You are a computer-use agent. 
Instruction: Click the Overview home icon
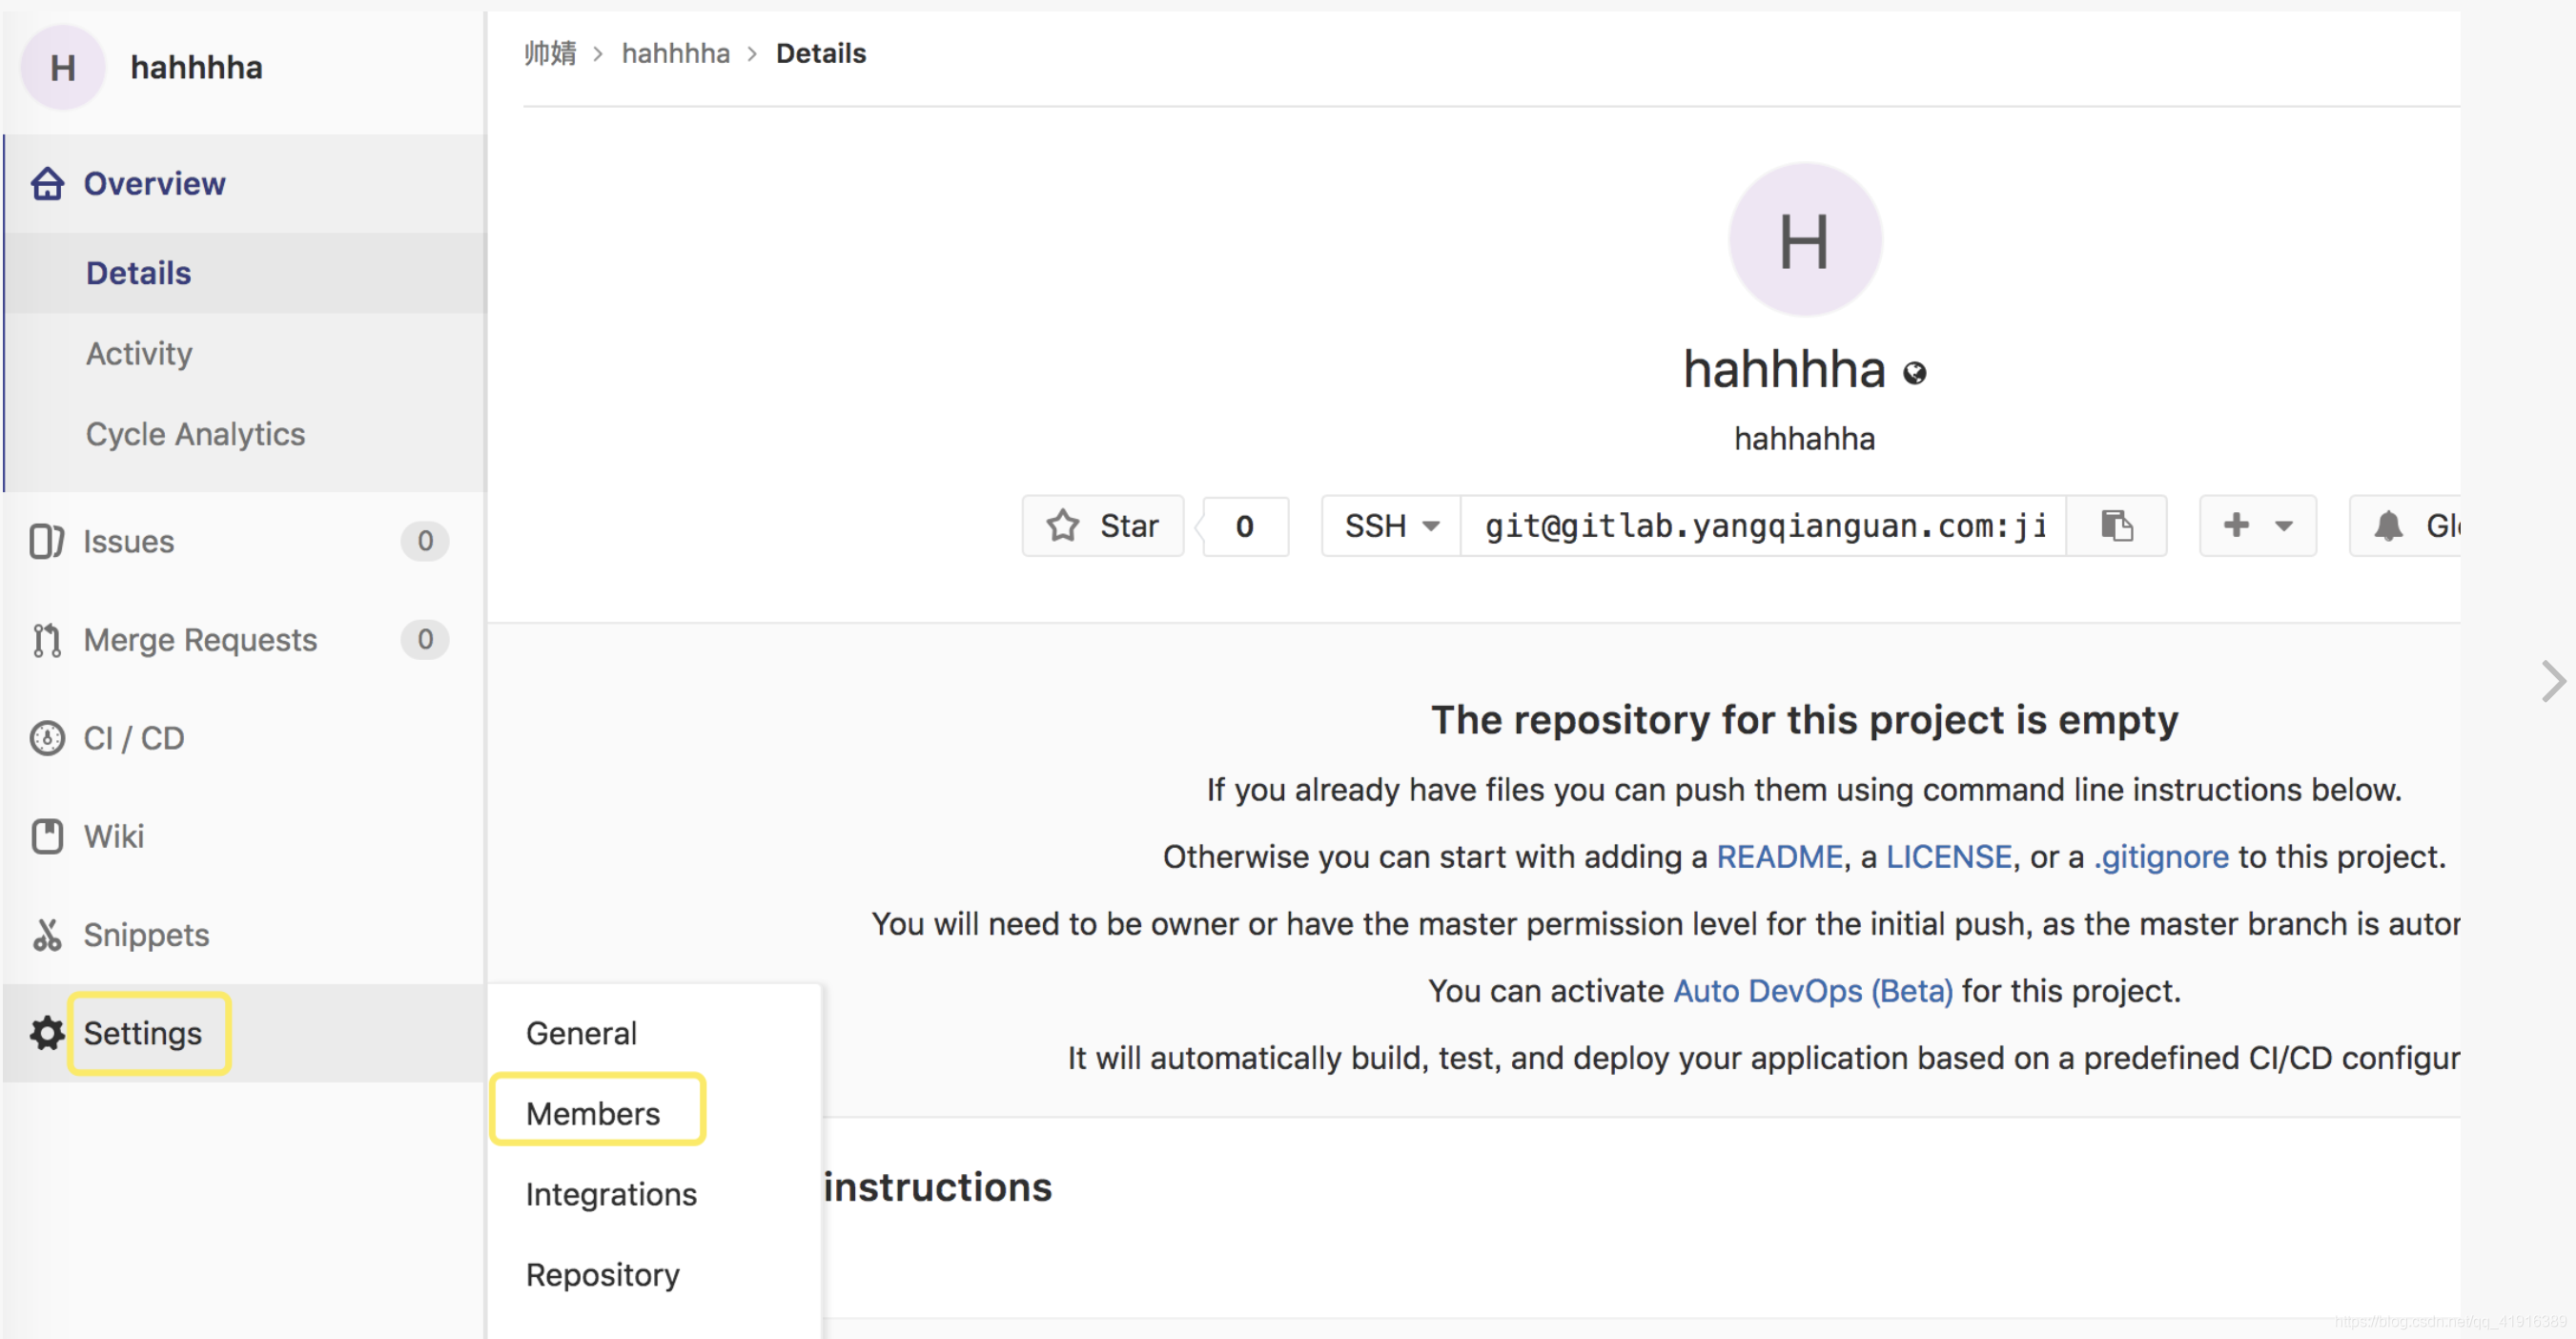tap(47, 184)
